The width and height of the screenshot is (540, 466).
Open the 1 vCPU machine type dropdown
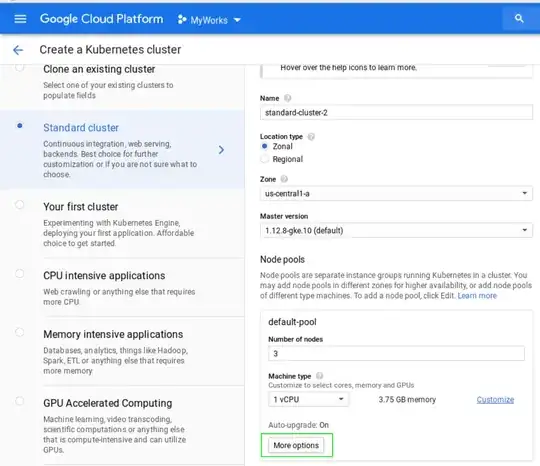point(308,400)
